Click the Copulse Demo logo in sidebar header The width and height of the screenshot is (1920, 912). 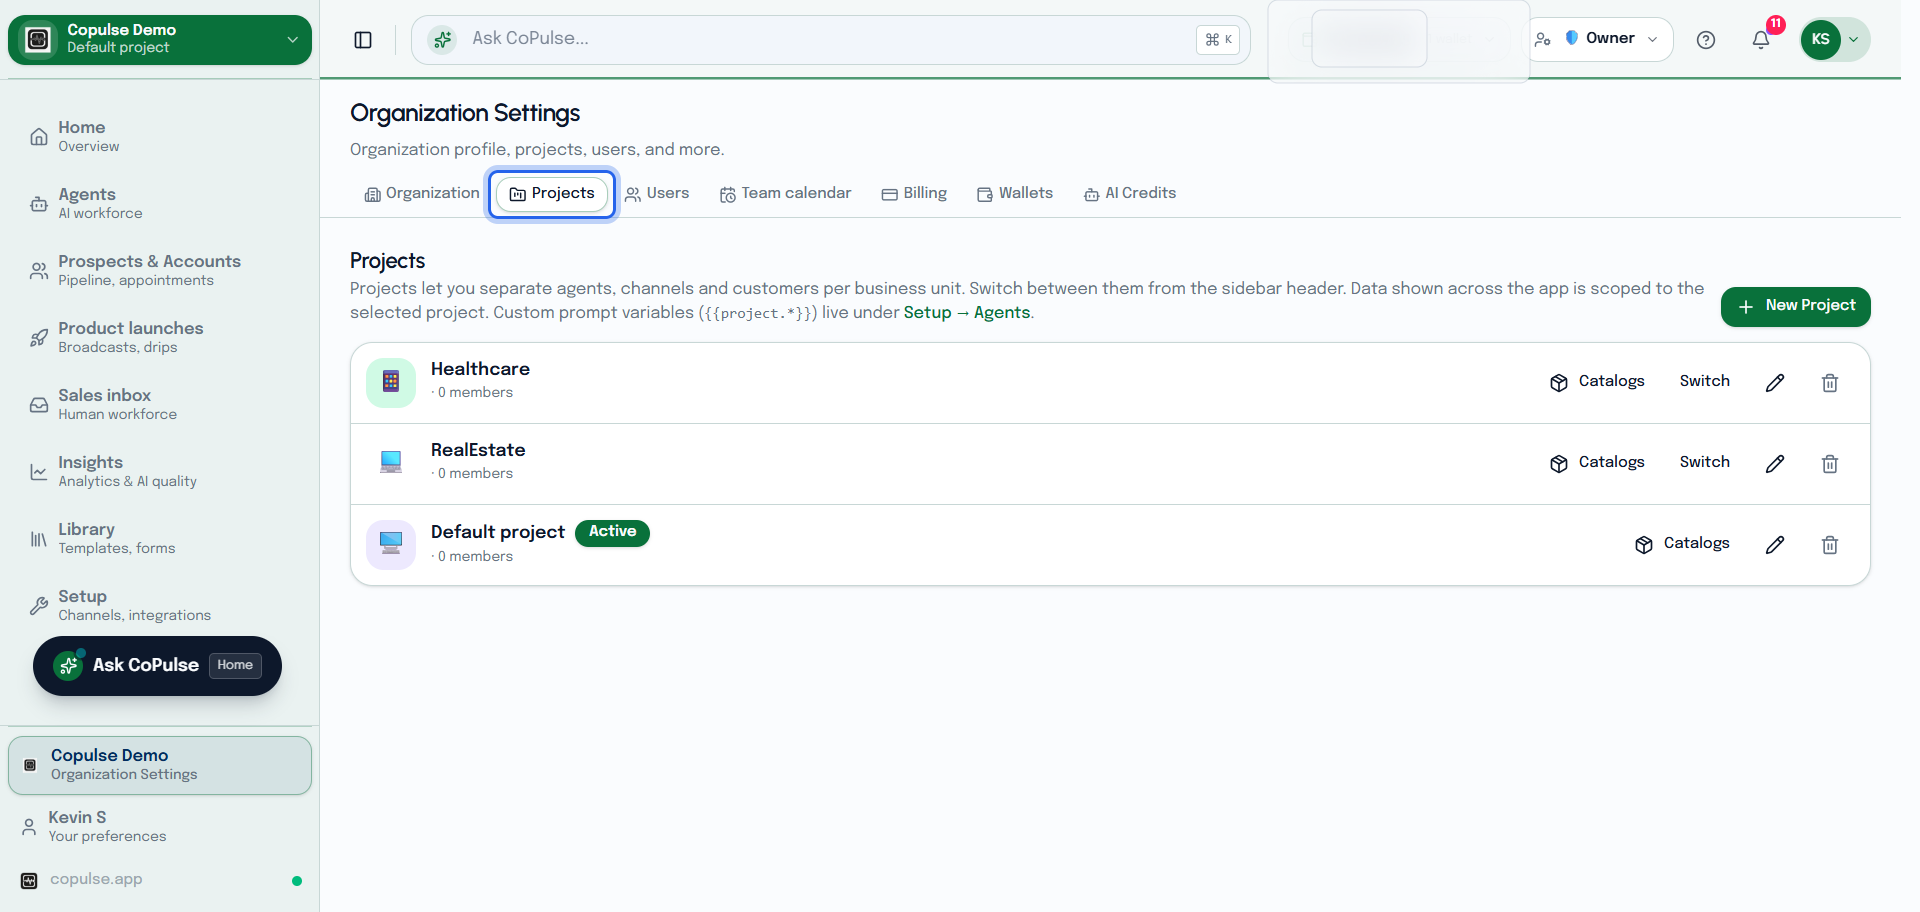[39, 39]
